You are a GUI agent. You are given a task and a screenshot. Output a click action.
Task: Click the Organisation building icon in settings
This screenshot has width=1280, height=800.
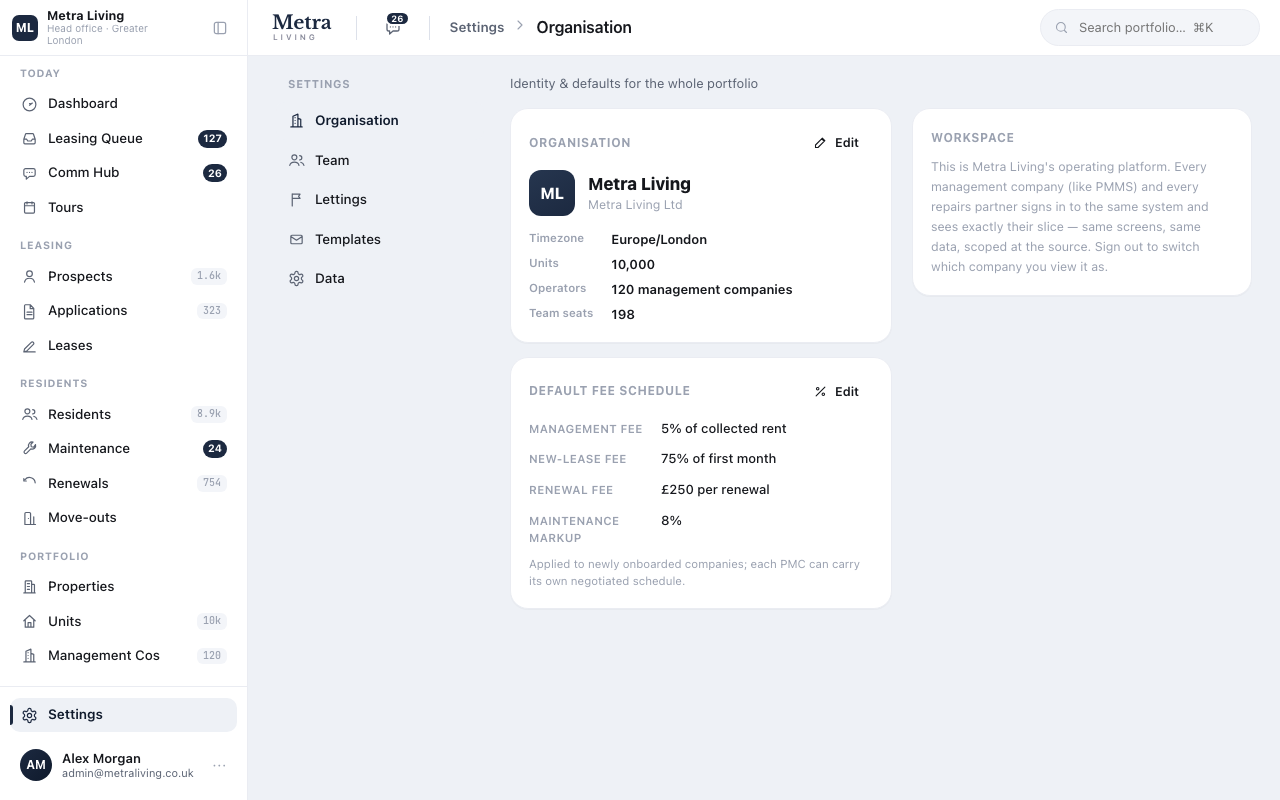[296, 121]
